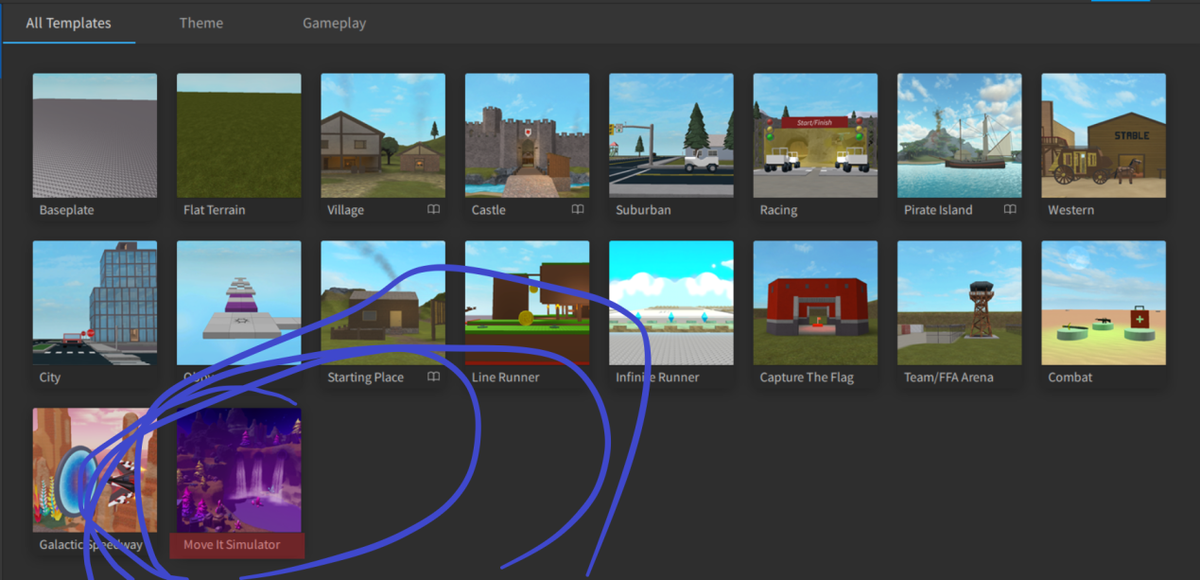Click the Racing label text
1200x580 pixels.
(778, 211)
